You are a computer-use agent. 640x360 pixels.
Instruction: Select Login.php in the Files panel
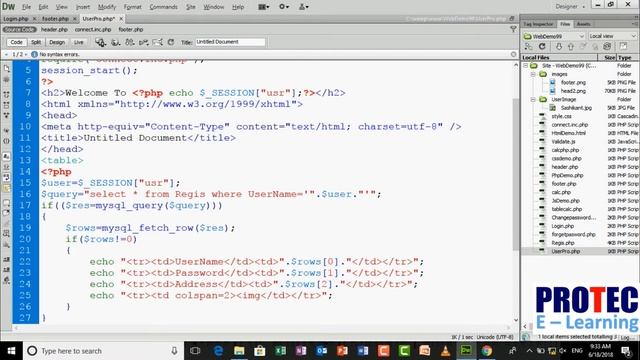pyautogui.click(x=563, y=226)
